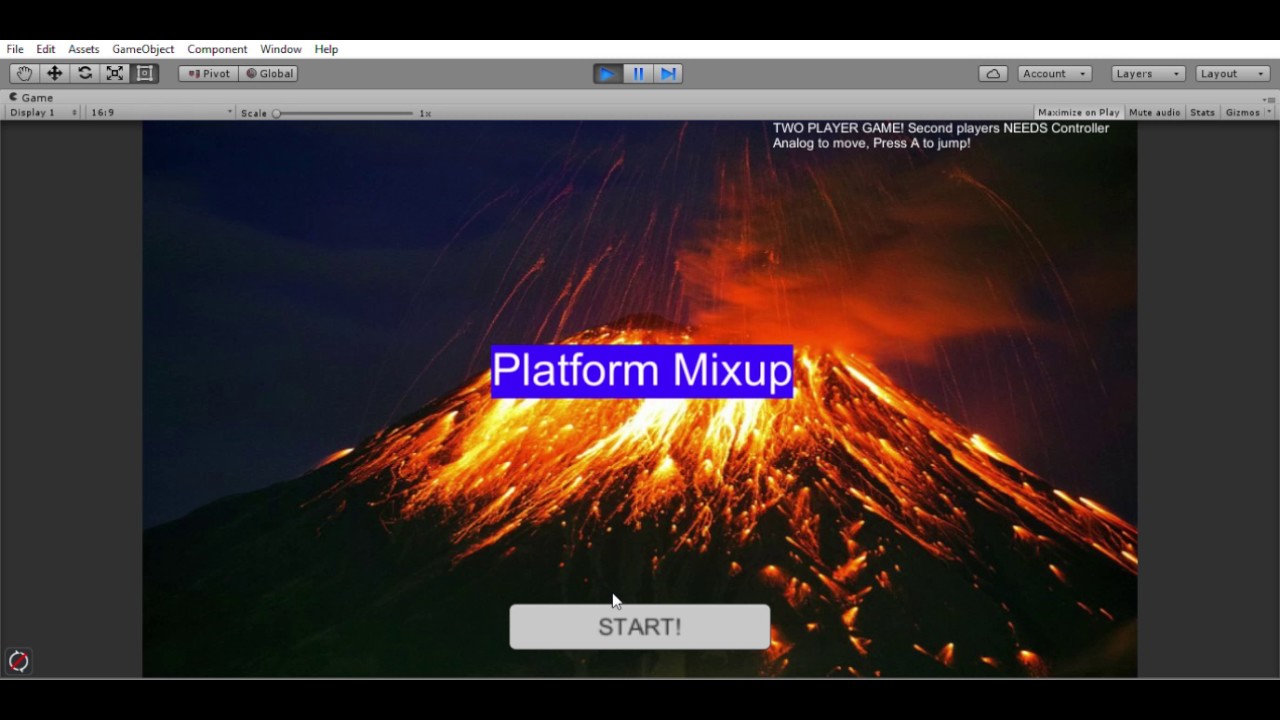Click the spinner icon in the status bar corner
Image resolution: width=1280 pixels, height=720 pixels.
[x=18, y=661]
